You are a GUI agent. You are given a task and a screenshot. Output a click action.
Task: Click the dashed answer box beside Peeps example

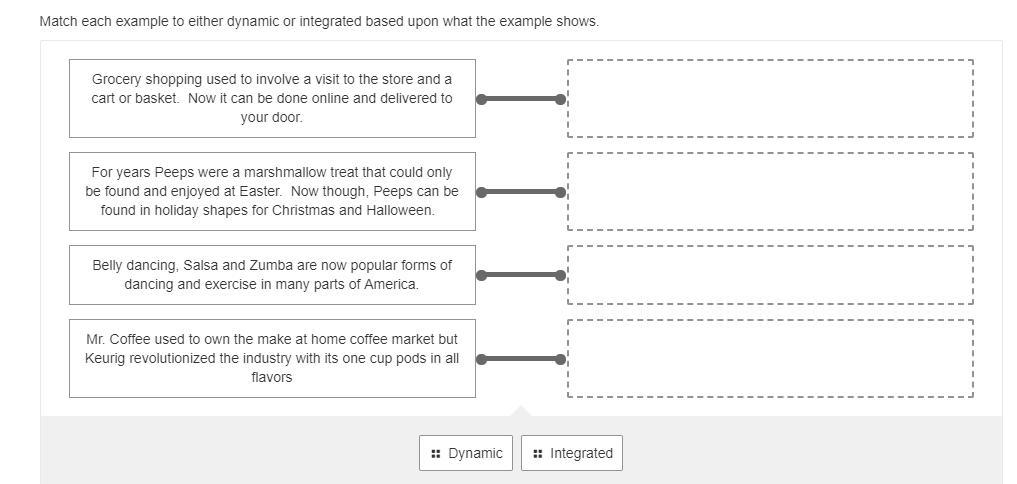(770, 191)
